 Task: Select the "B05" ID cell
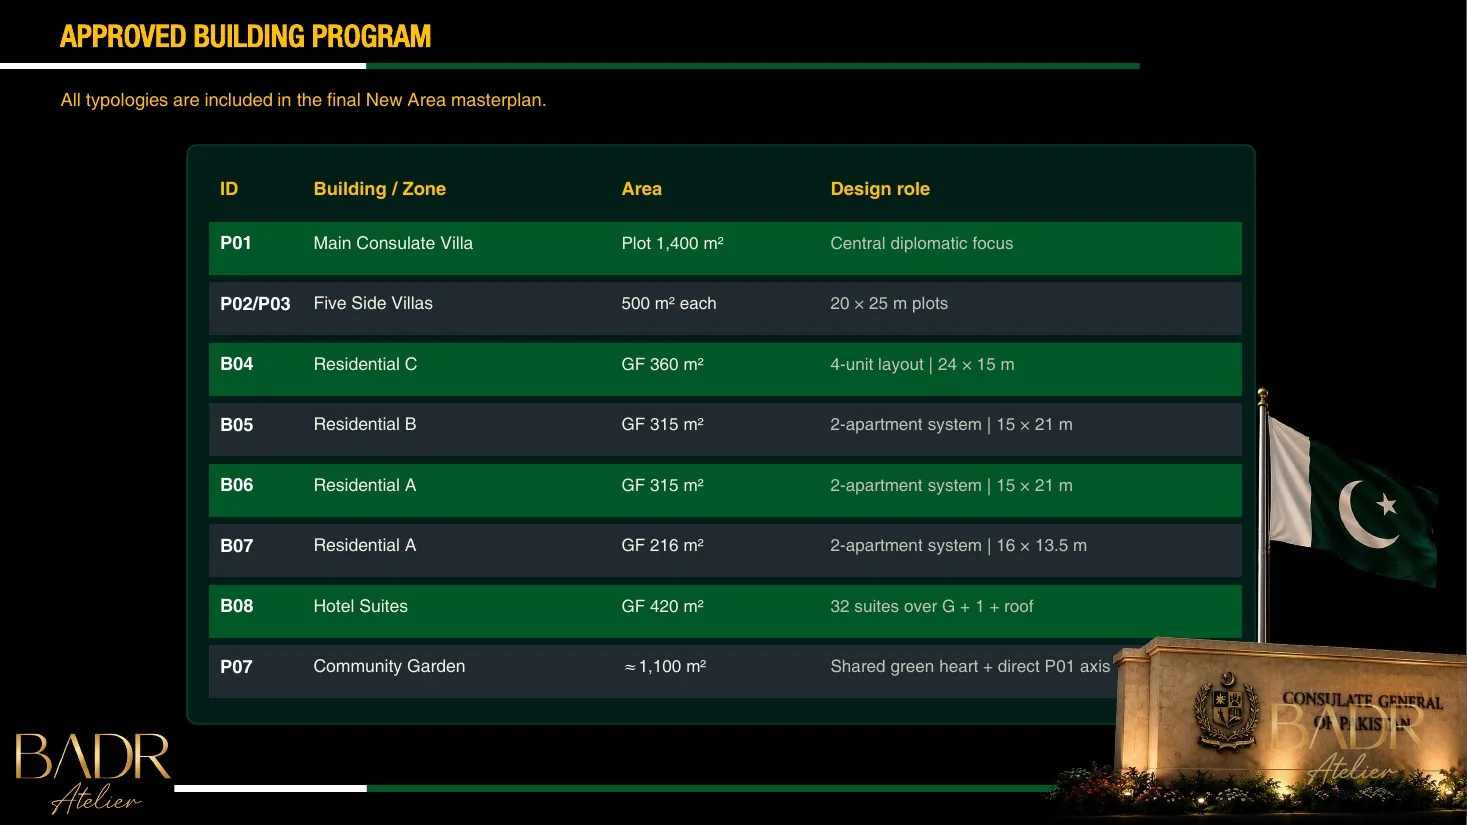point(237,425)
